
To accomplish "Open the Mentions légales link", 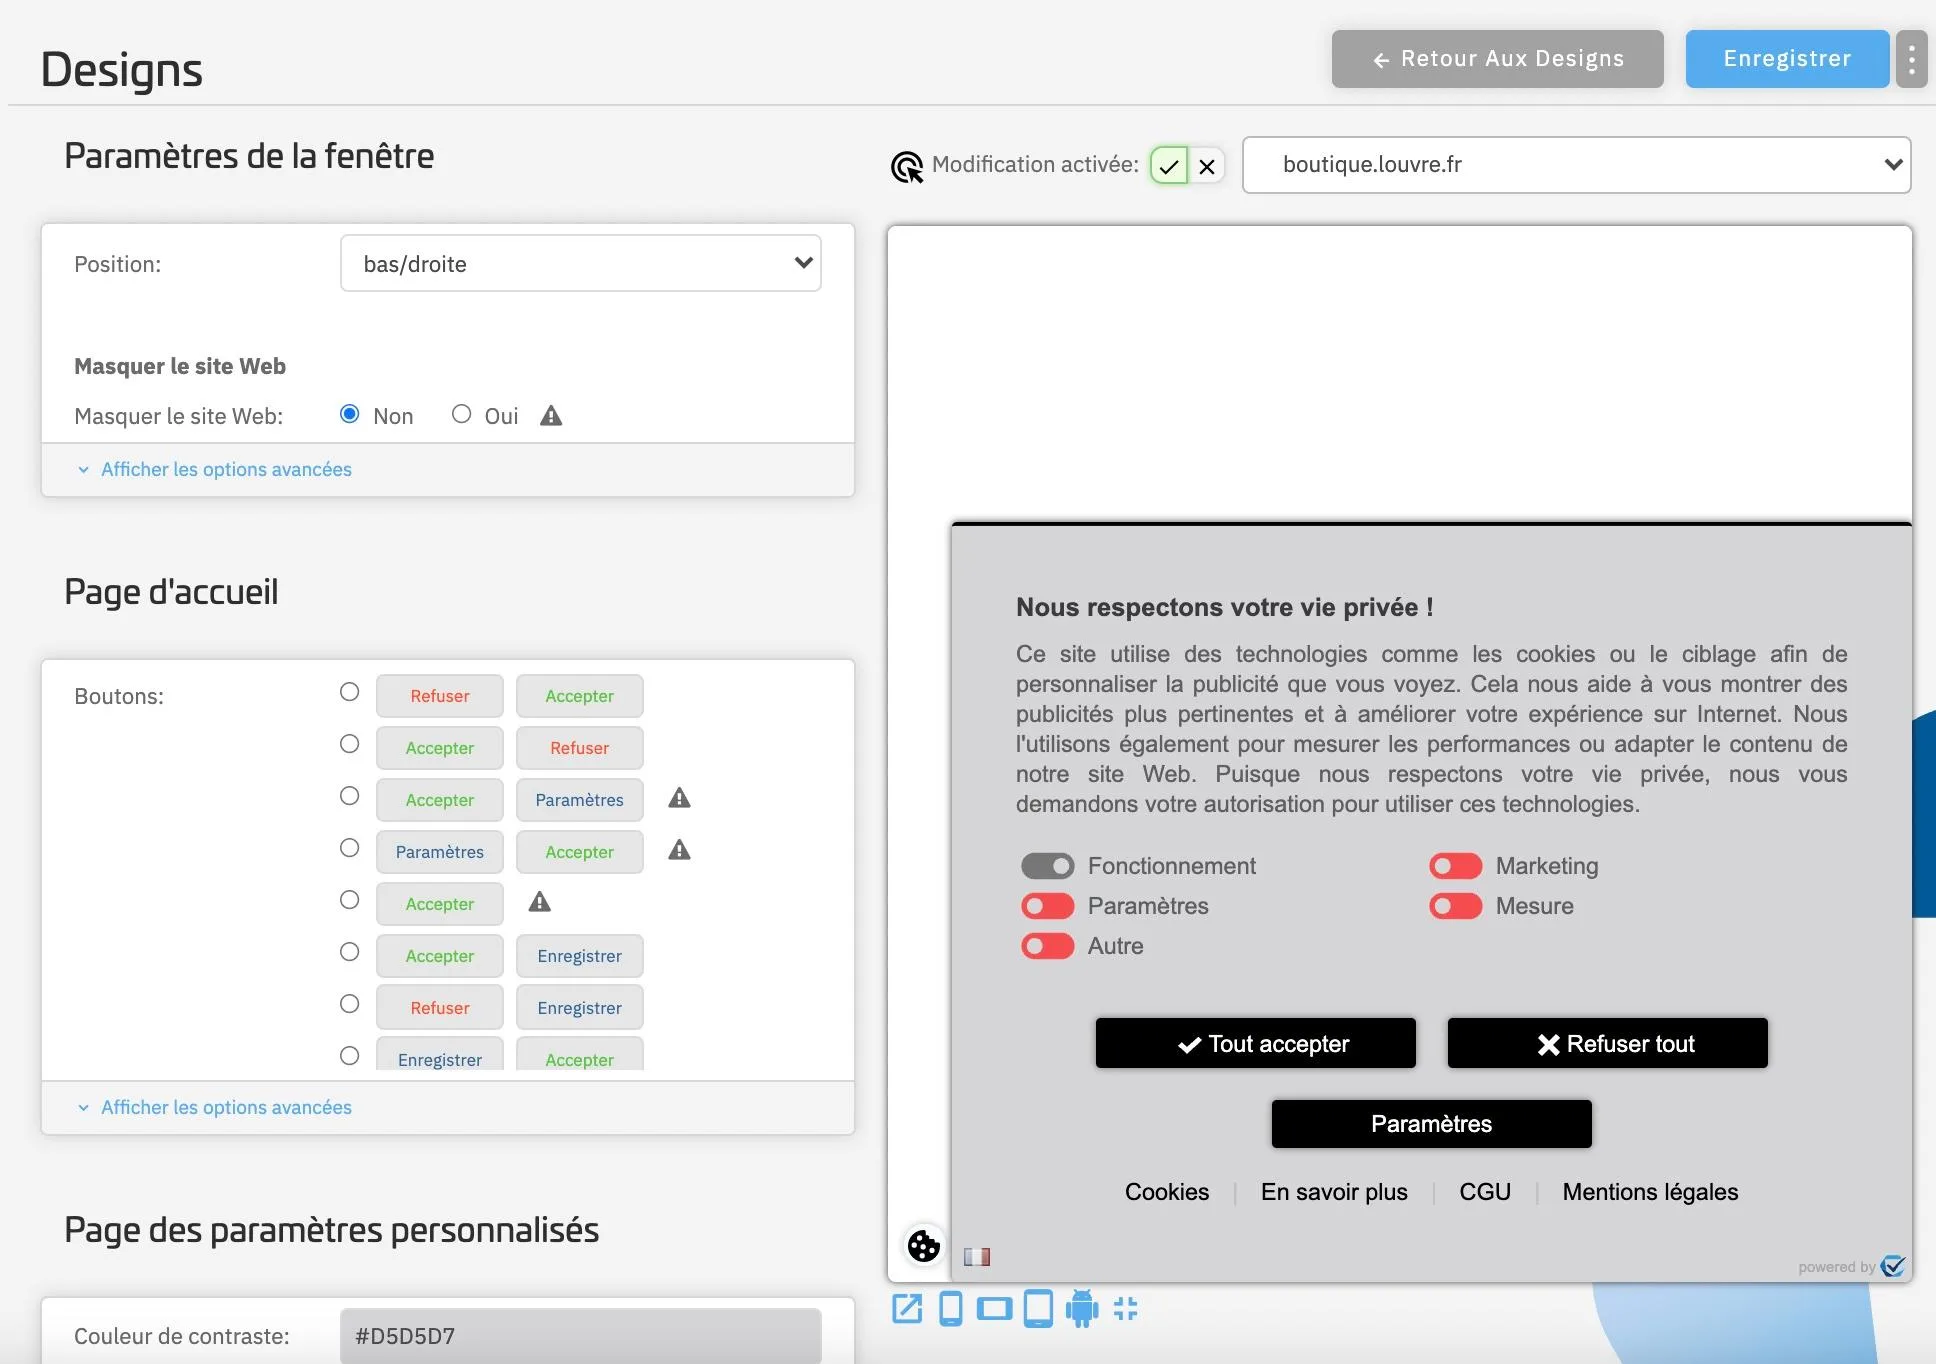I will 1650,1192.
